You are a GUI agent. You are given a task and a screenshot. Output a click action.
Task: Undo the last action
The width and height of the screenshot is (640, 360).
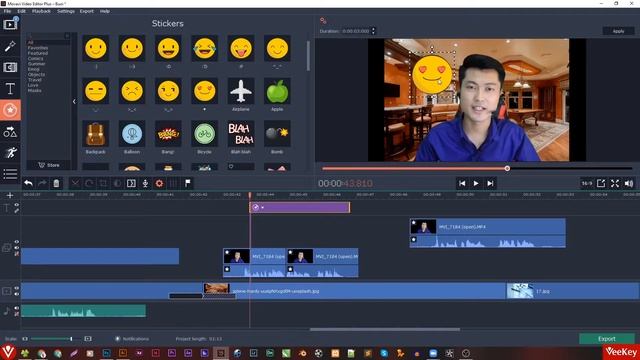point(28,183)
